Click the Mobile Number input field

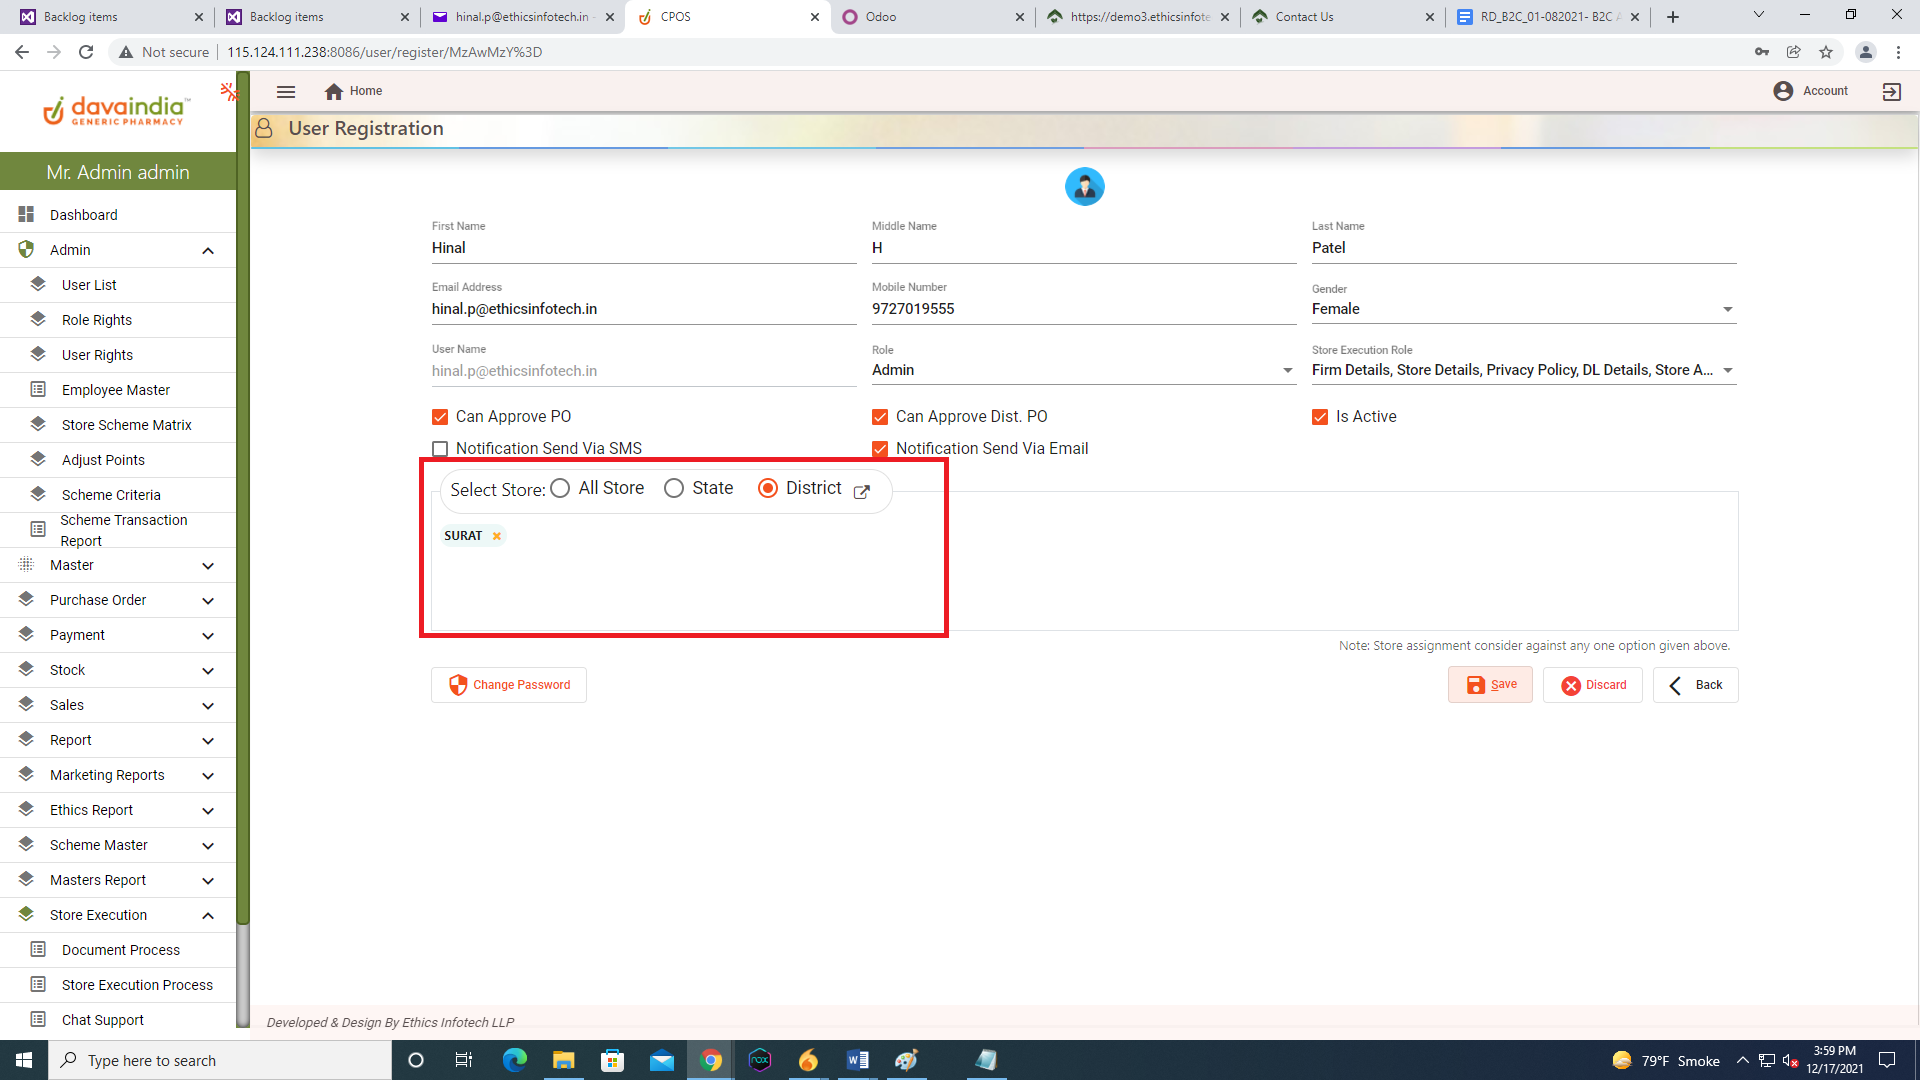[x=1083, y=309]
